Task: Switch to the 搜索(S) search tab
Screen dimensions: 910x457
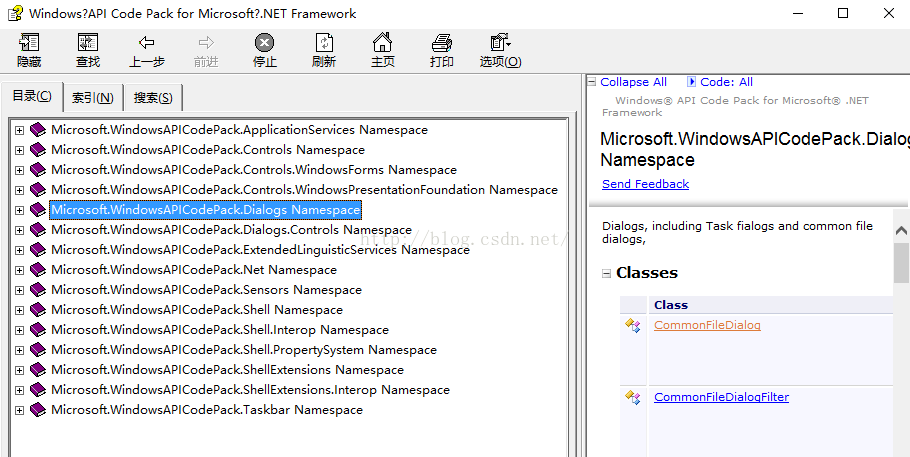Action: [x=153, y=98]
